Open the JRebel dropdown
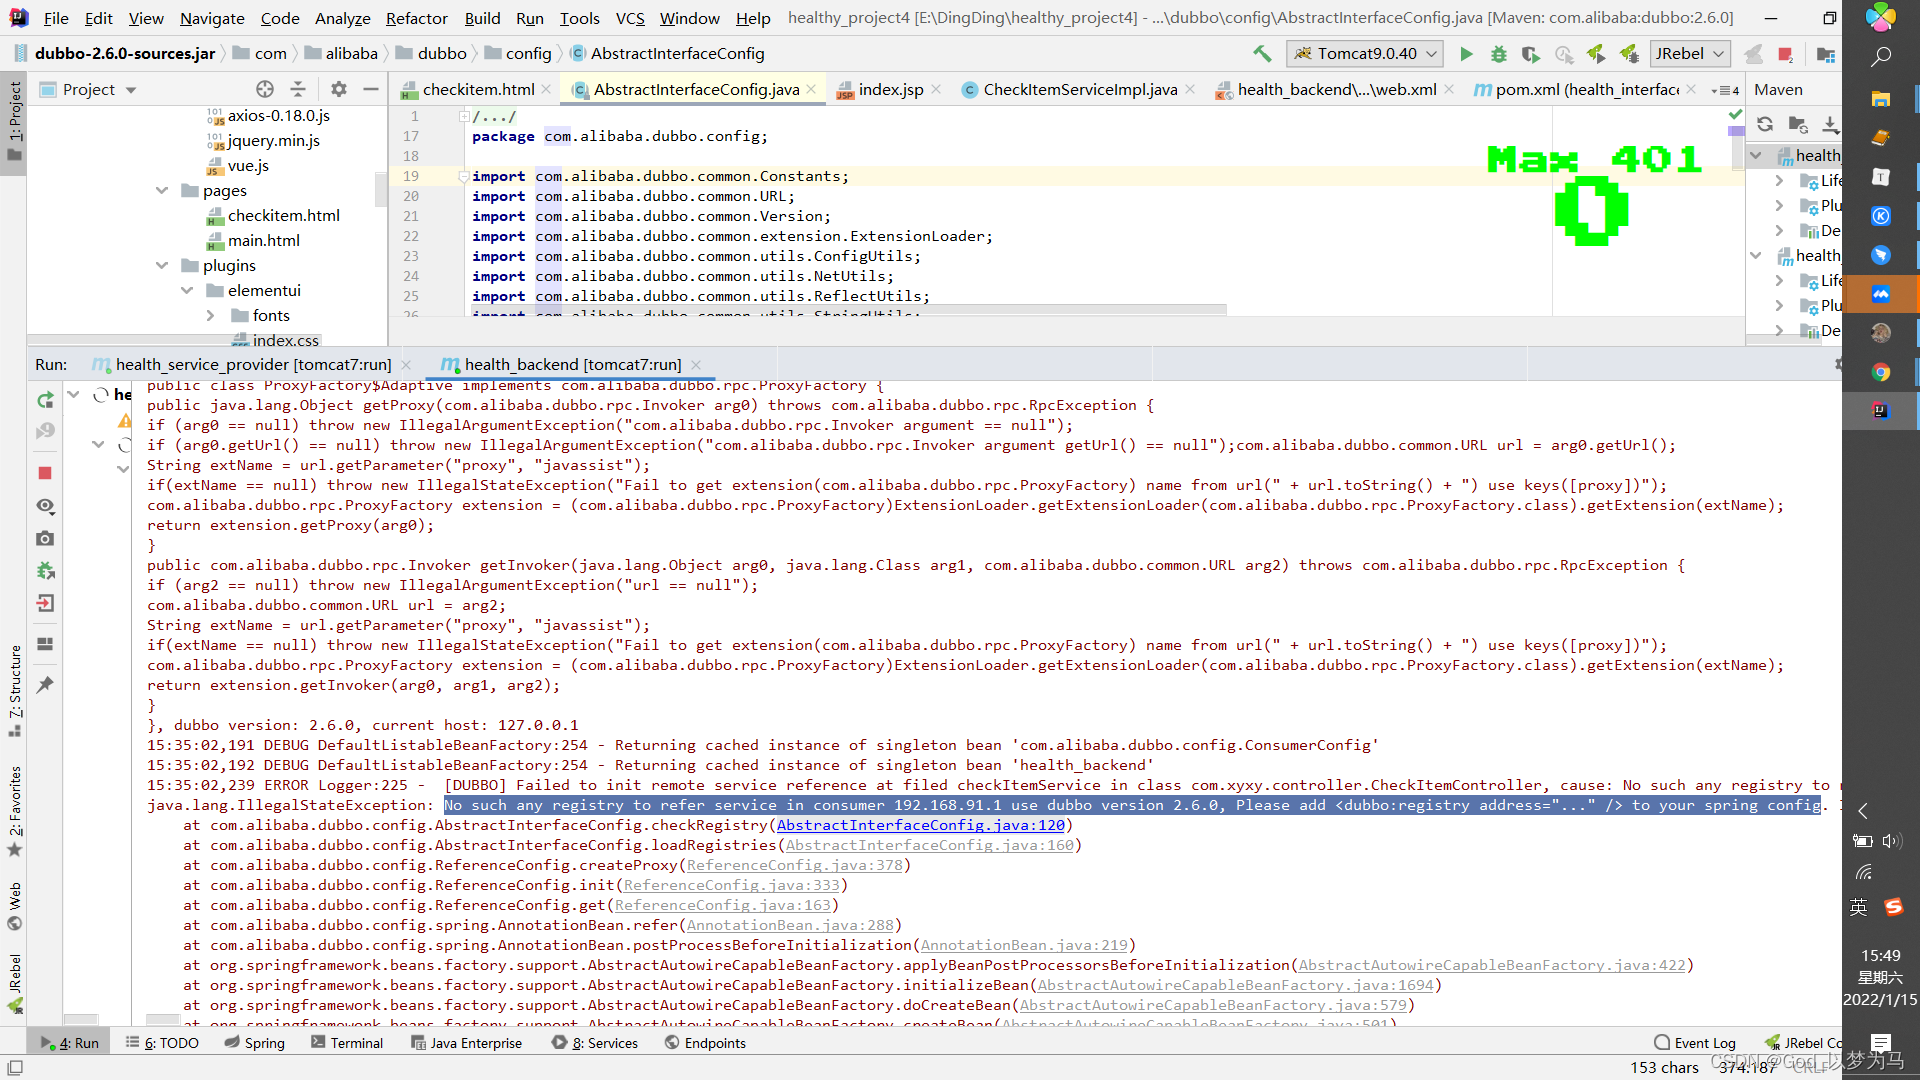The width and height of the screenshot is (1920, 1080). coord(1690,54)
